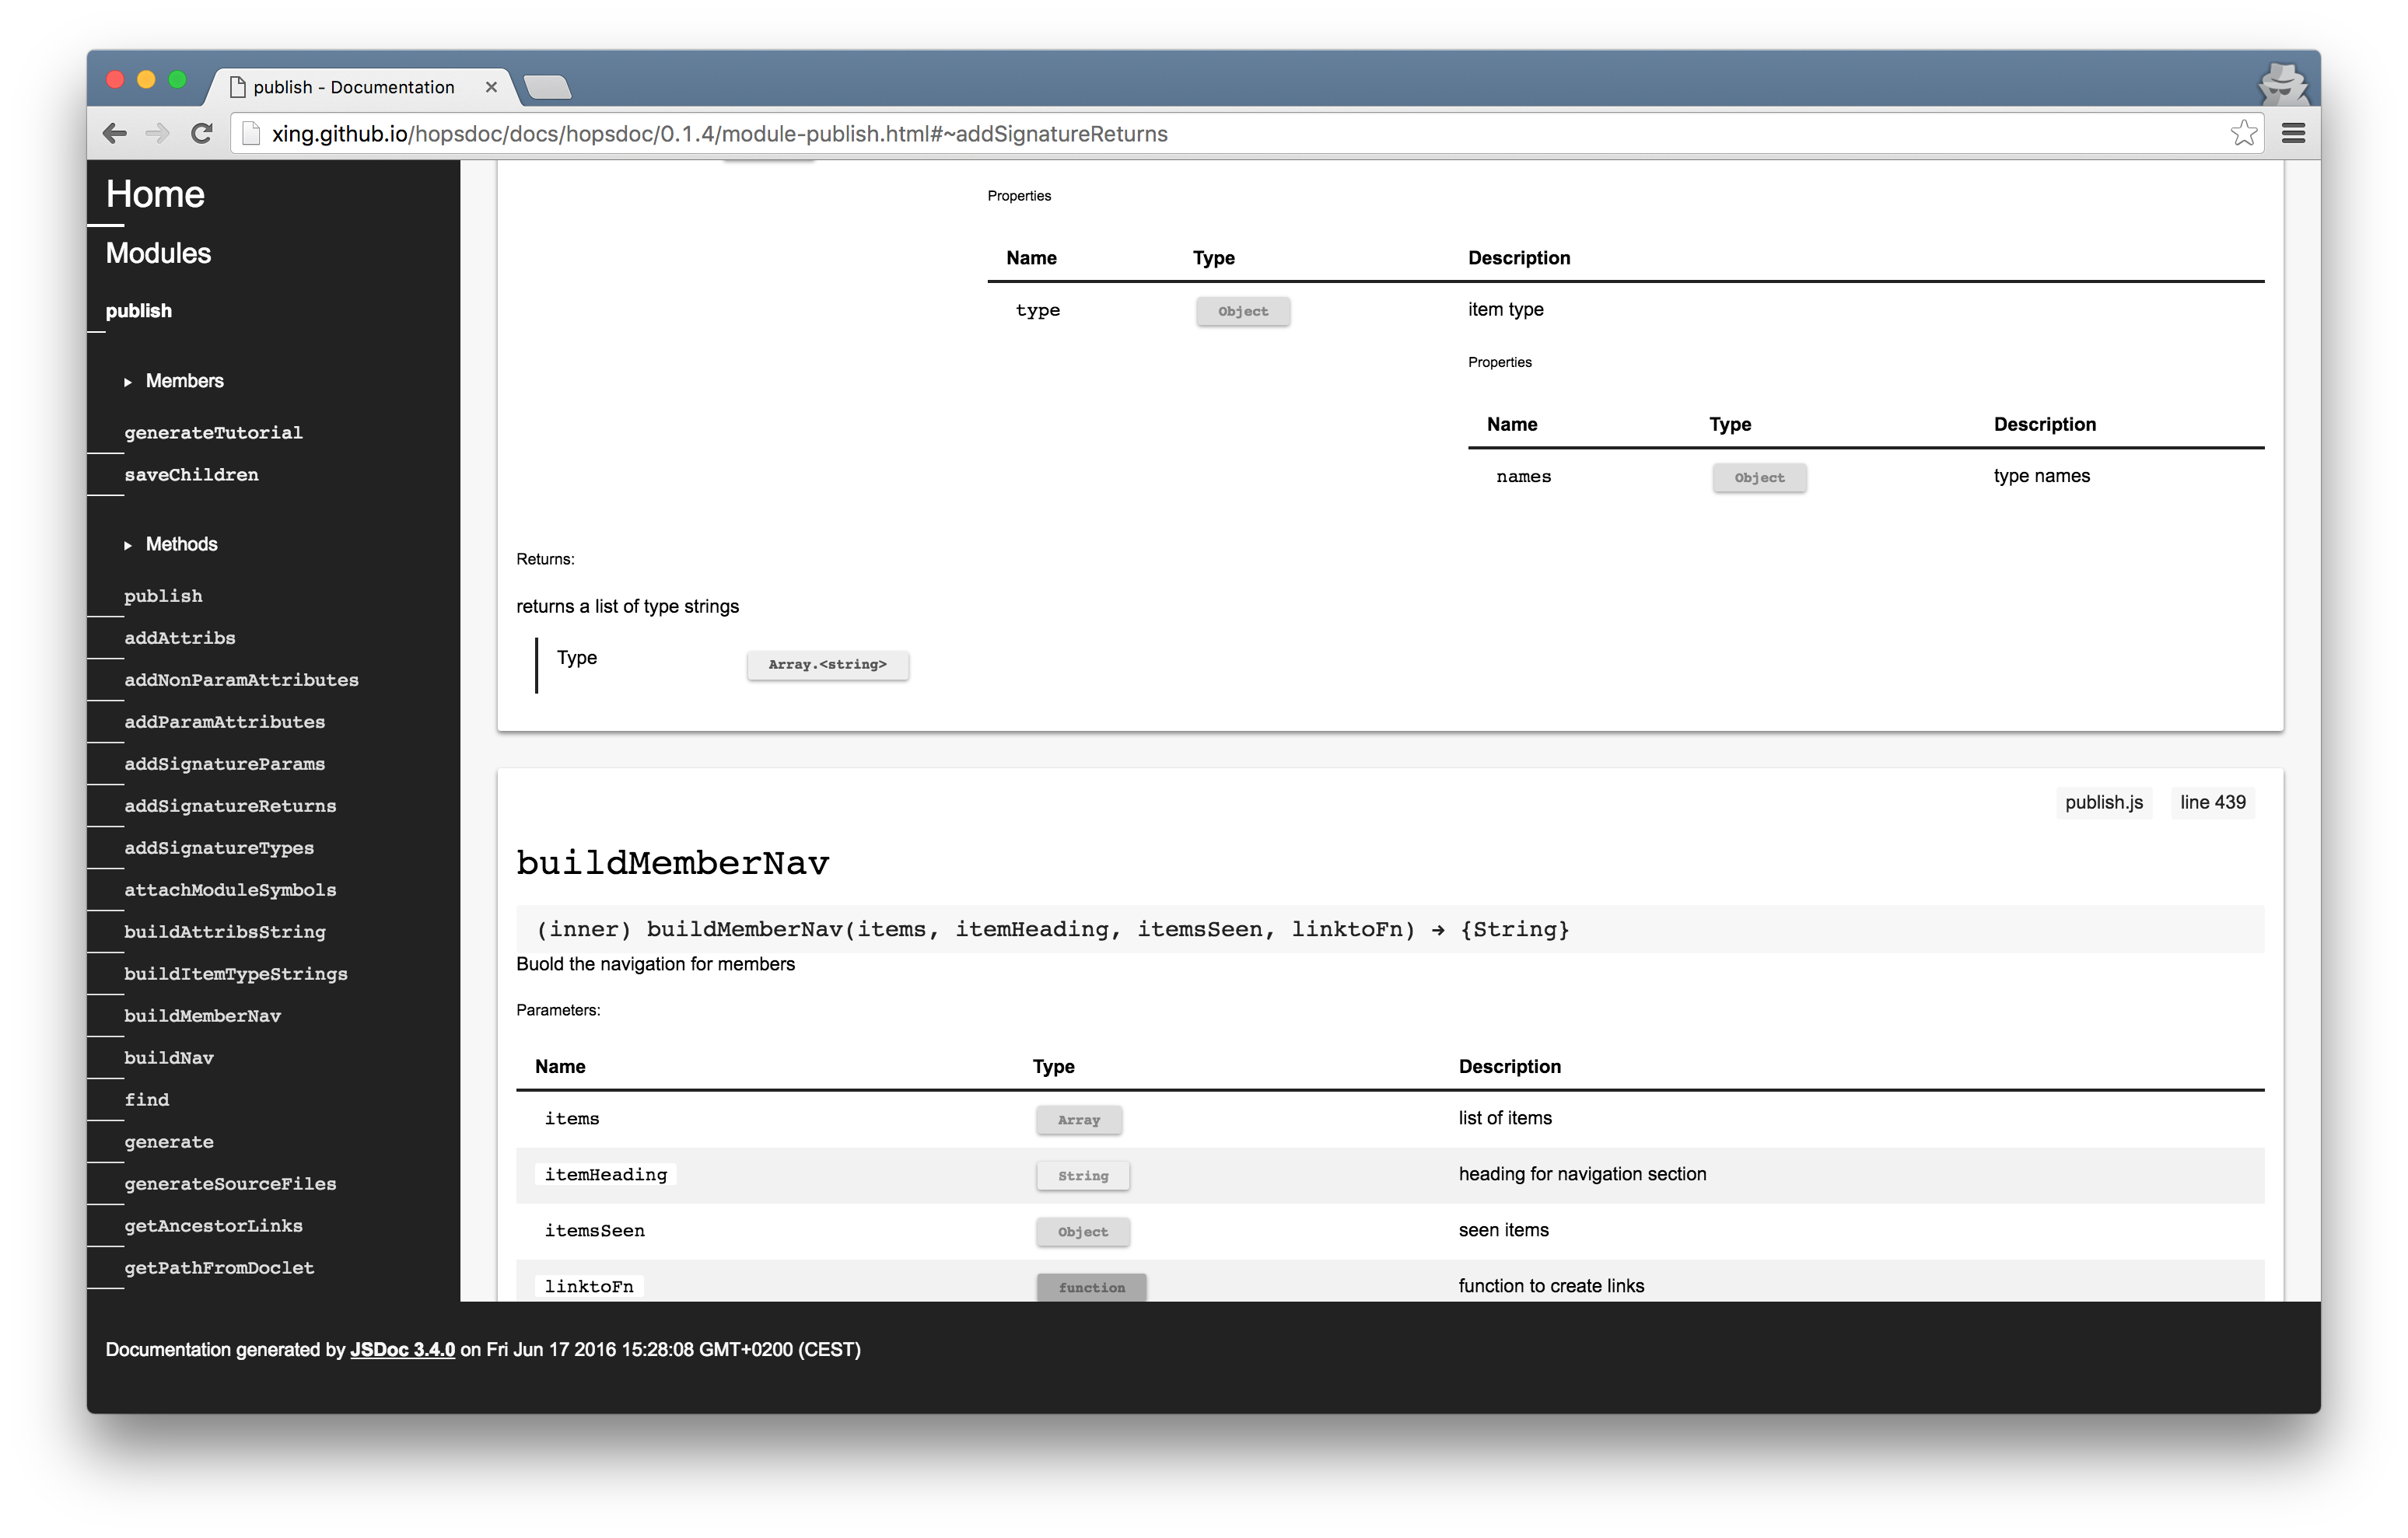
Task: Click the browser back arrow
Action: coord(114,133)
